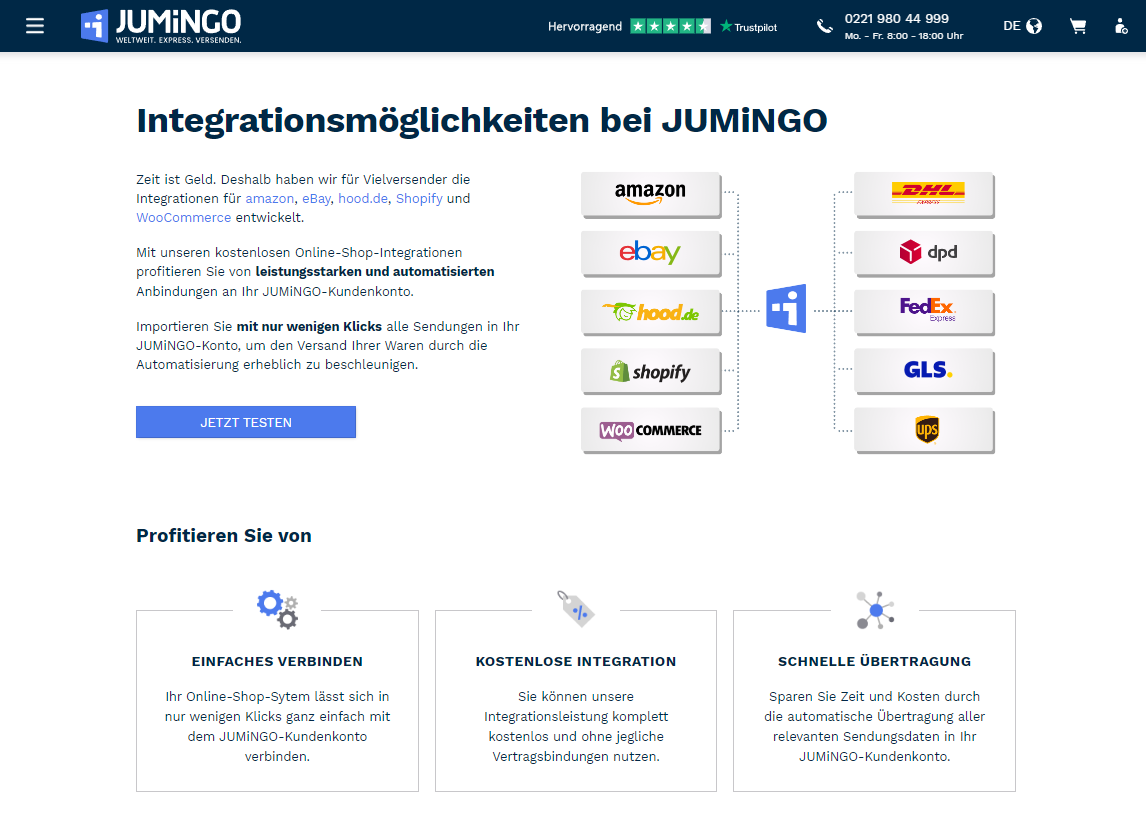Viewport: 1146px width, 829px height.
Task: Follow the amazon link in text
Action: tap(270, 198)
